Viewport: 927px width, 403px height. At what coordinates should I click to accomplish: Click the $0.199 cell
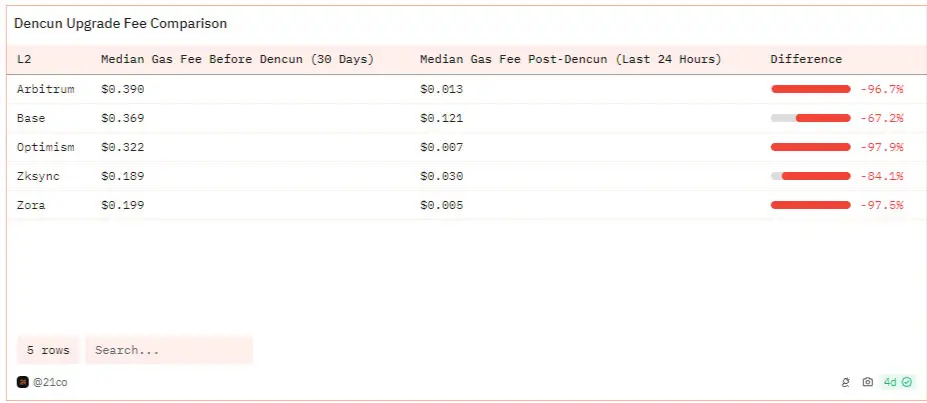point(122,205)
